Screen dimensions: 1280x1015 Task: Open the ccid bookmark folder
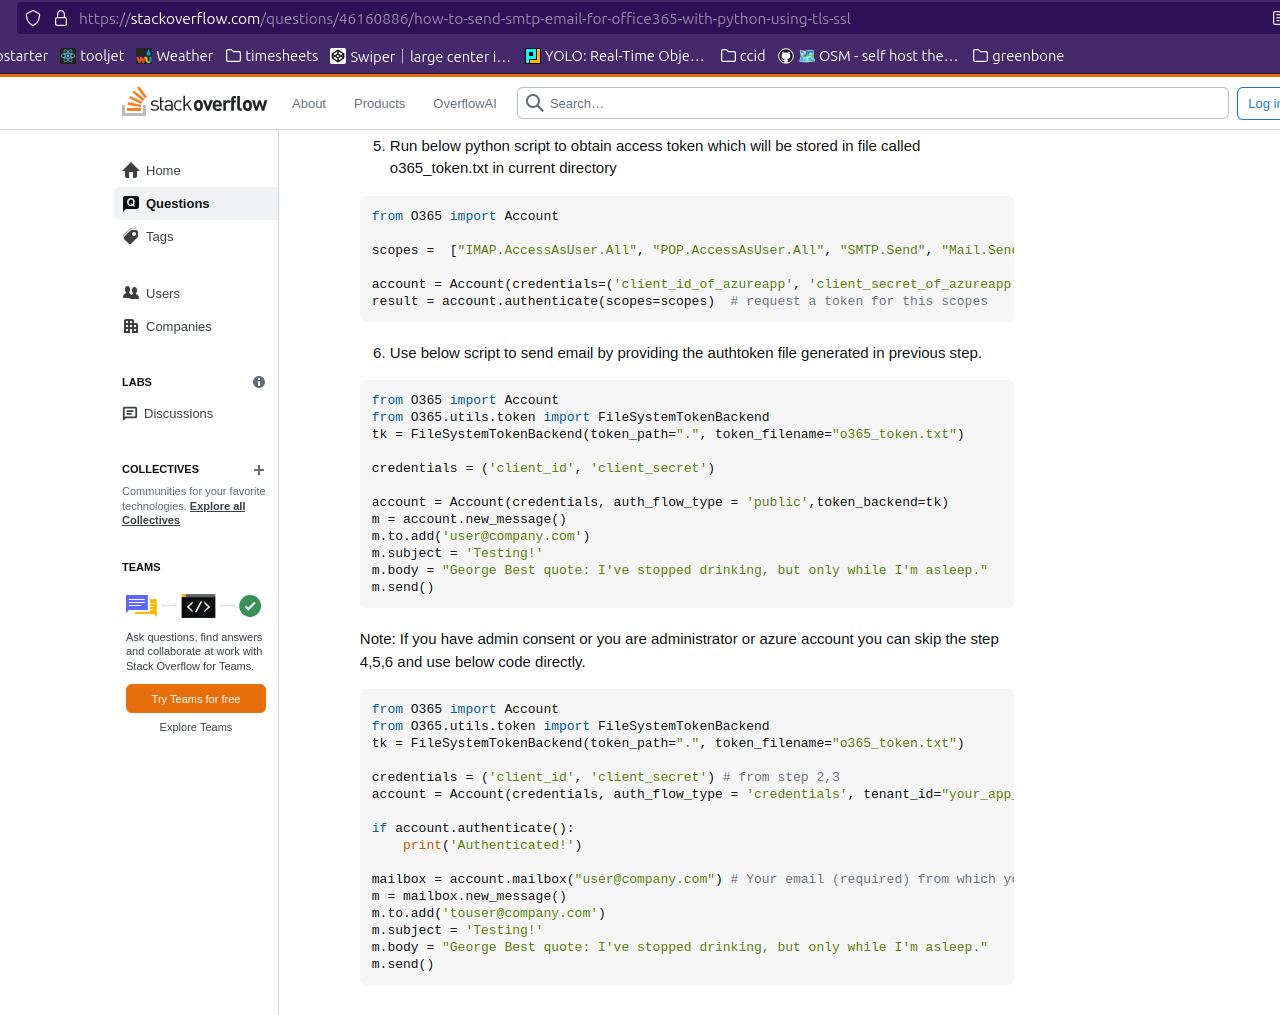click(743, 56)
